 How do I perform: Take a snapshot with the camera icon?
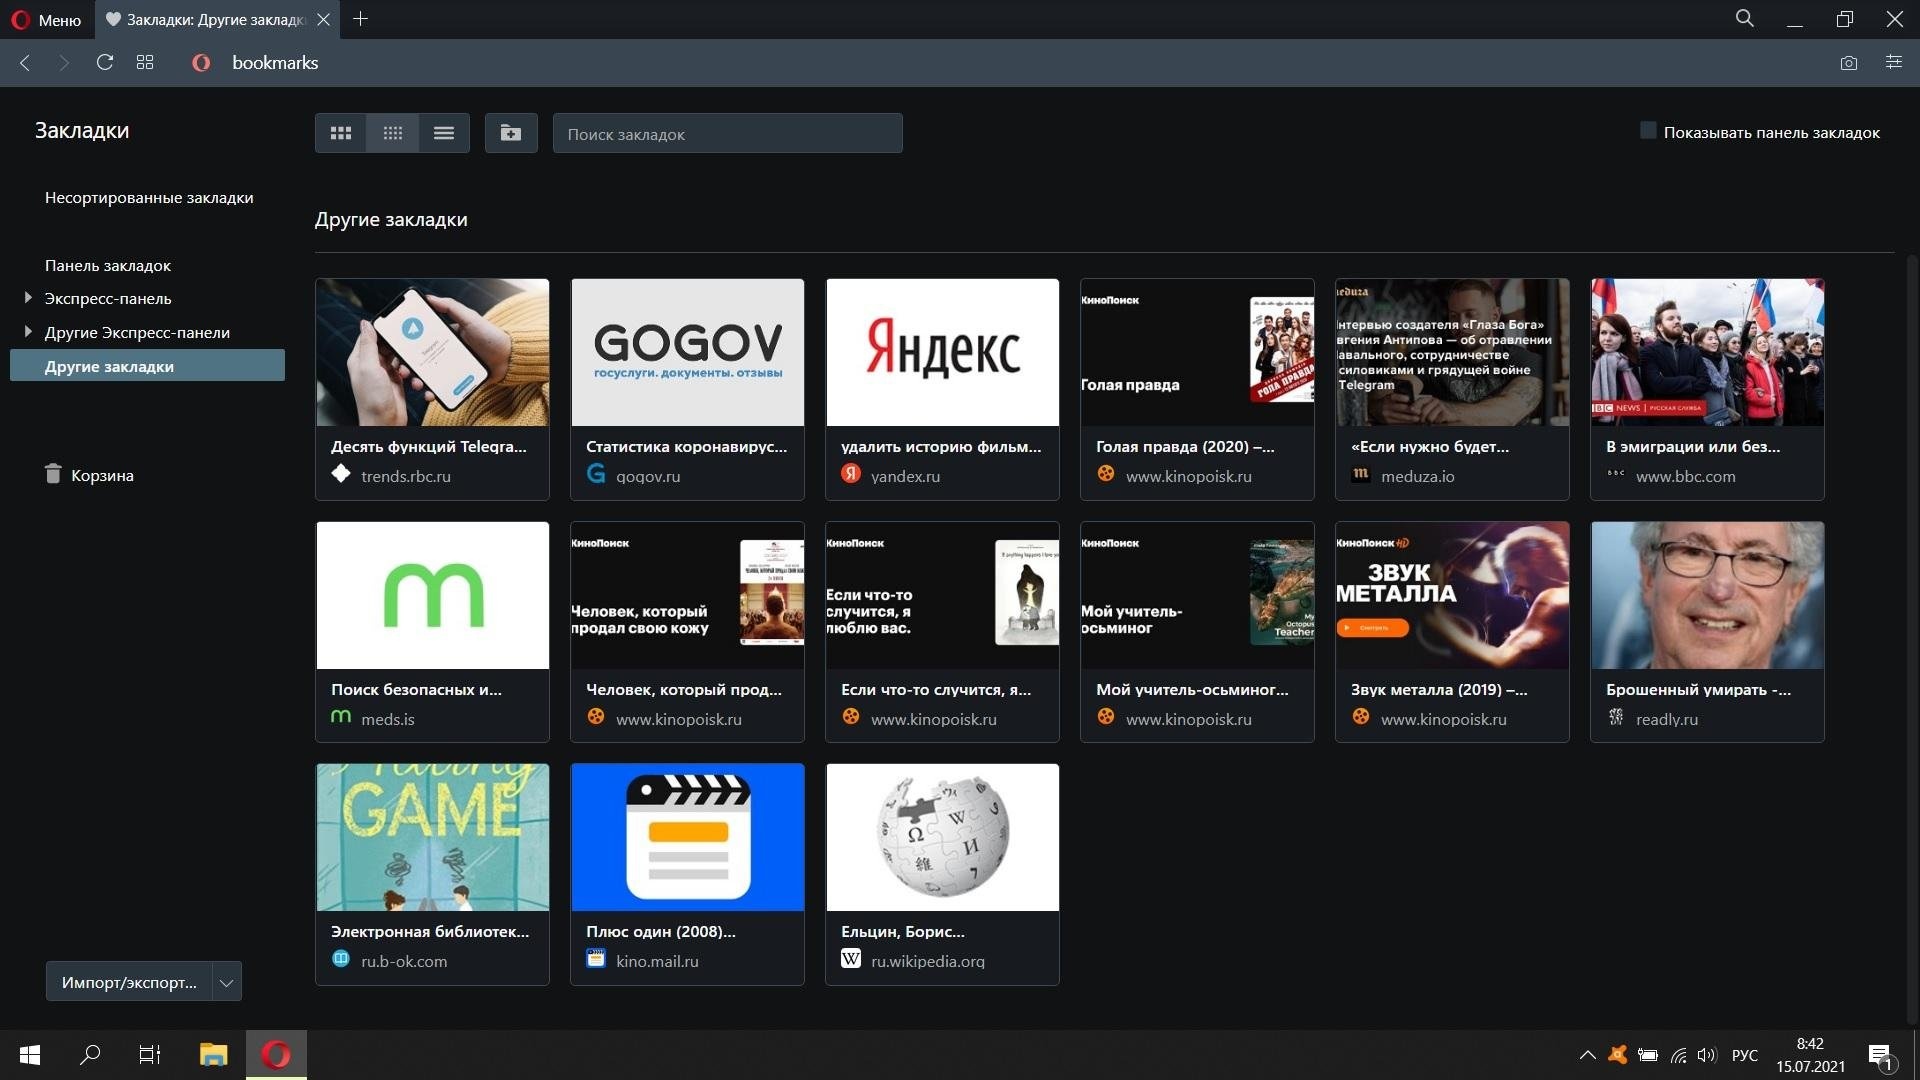tap(1848, 63)
